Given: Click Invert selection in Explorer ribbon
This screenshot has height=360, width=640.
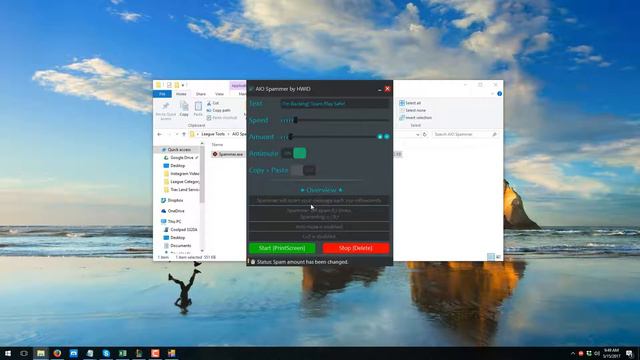Looking at the screenshot, I should point(415,118).
